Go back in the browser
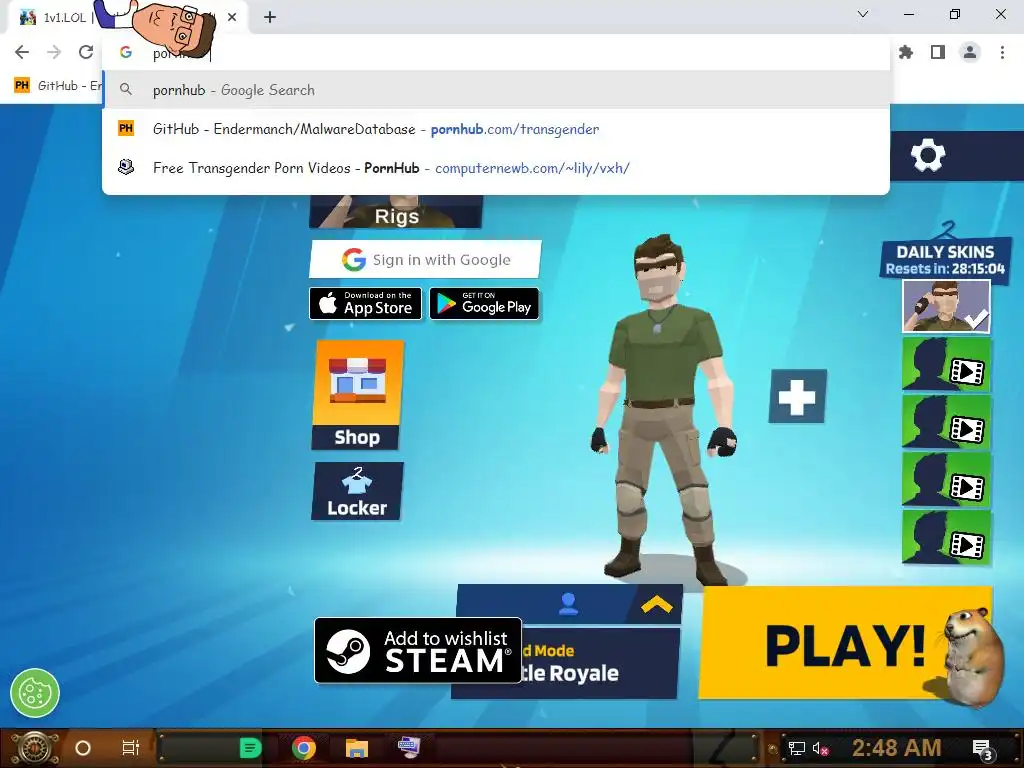Screen dimensions: 1024x768 22,52
